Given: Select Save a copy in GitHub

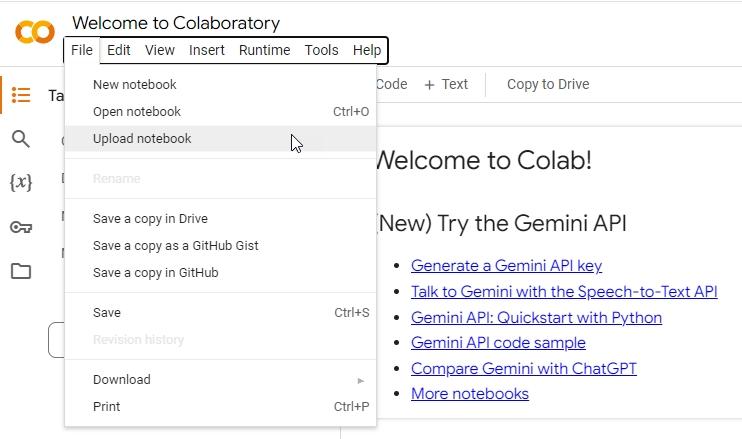Looking at the screenshot, I should tap(155, 273).
